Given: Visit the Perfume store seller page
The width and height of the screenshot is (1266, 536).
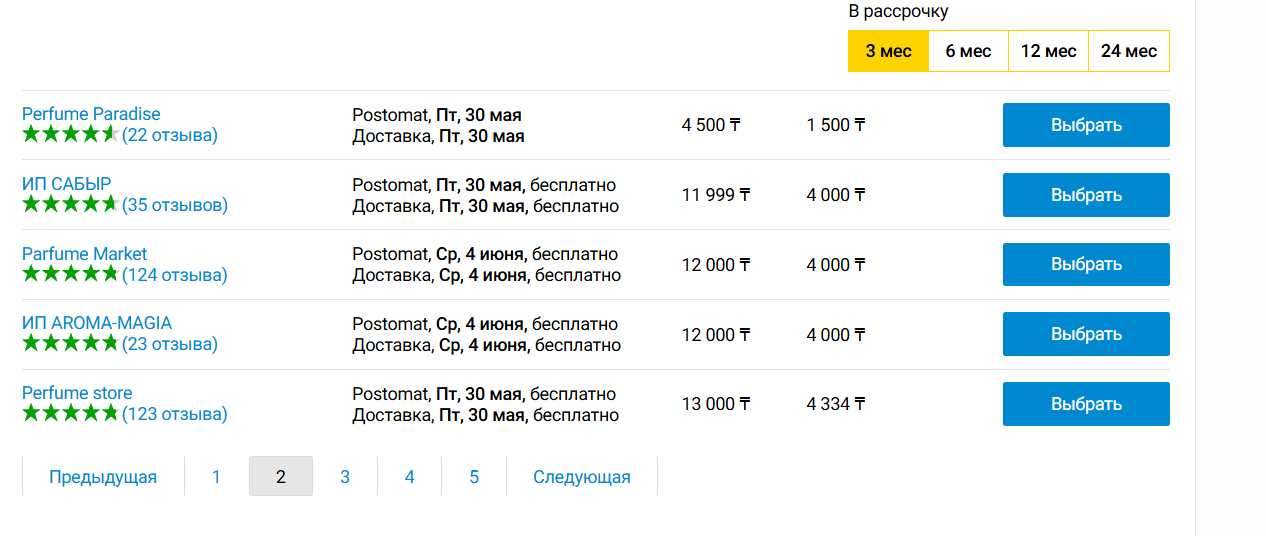Looking at the screenshot, I should (77, 393).
